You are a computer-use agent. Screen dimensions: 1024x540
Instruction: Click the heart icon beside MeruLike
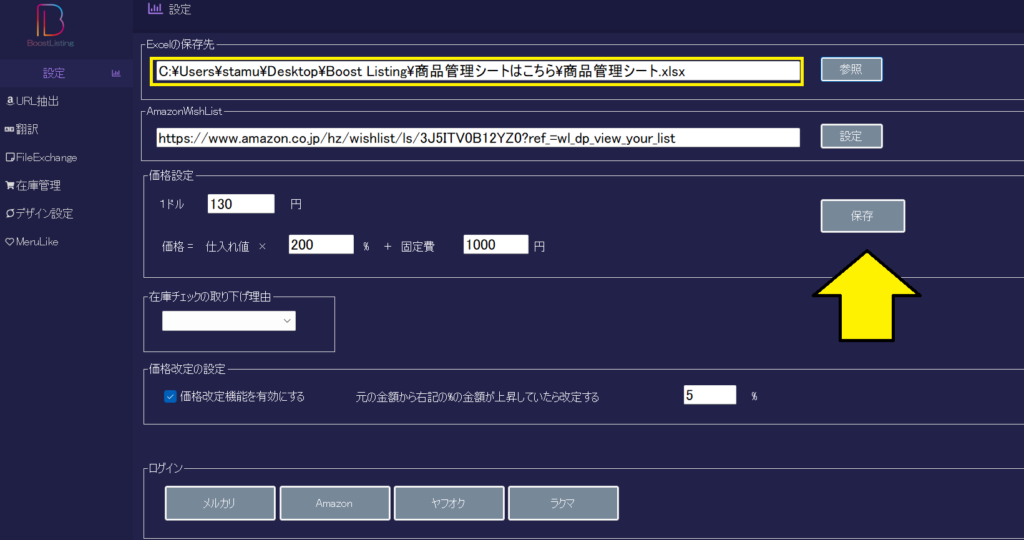pos(10,241)
